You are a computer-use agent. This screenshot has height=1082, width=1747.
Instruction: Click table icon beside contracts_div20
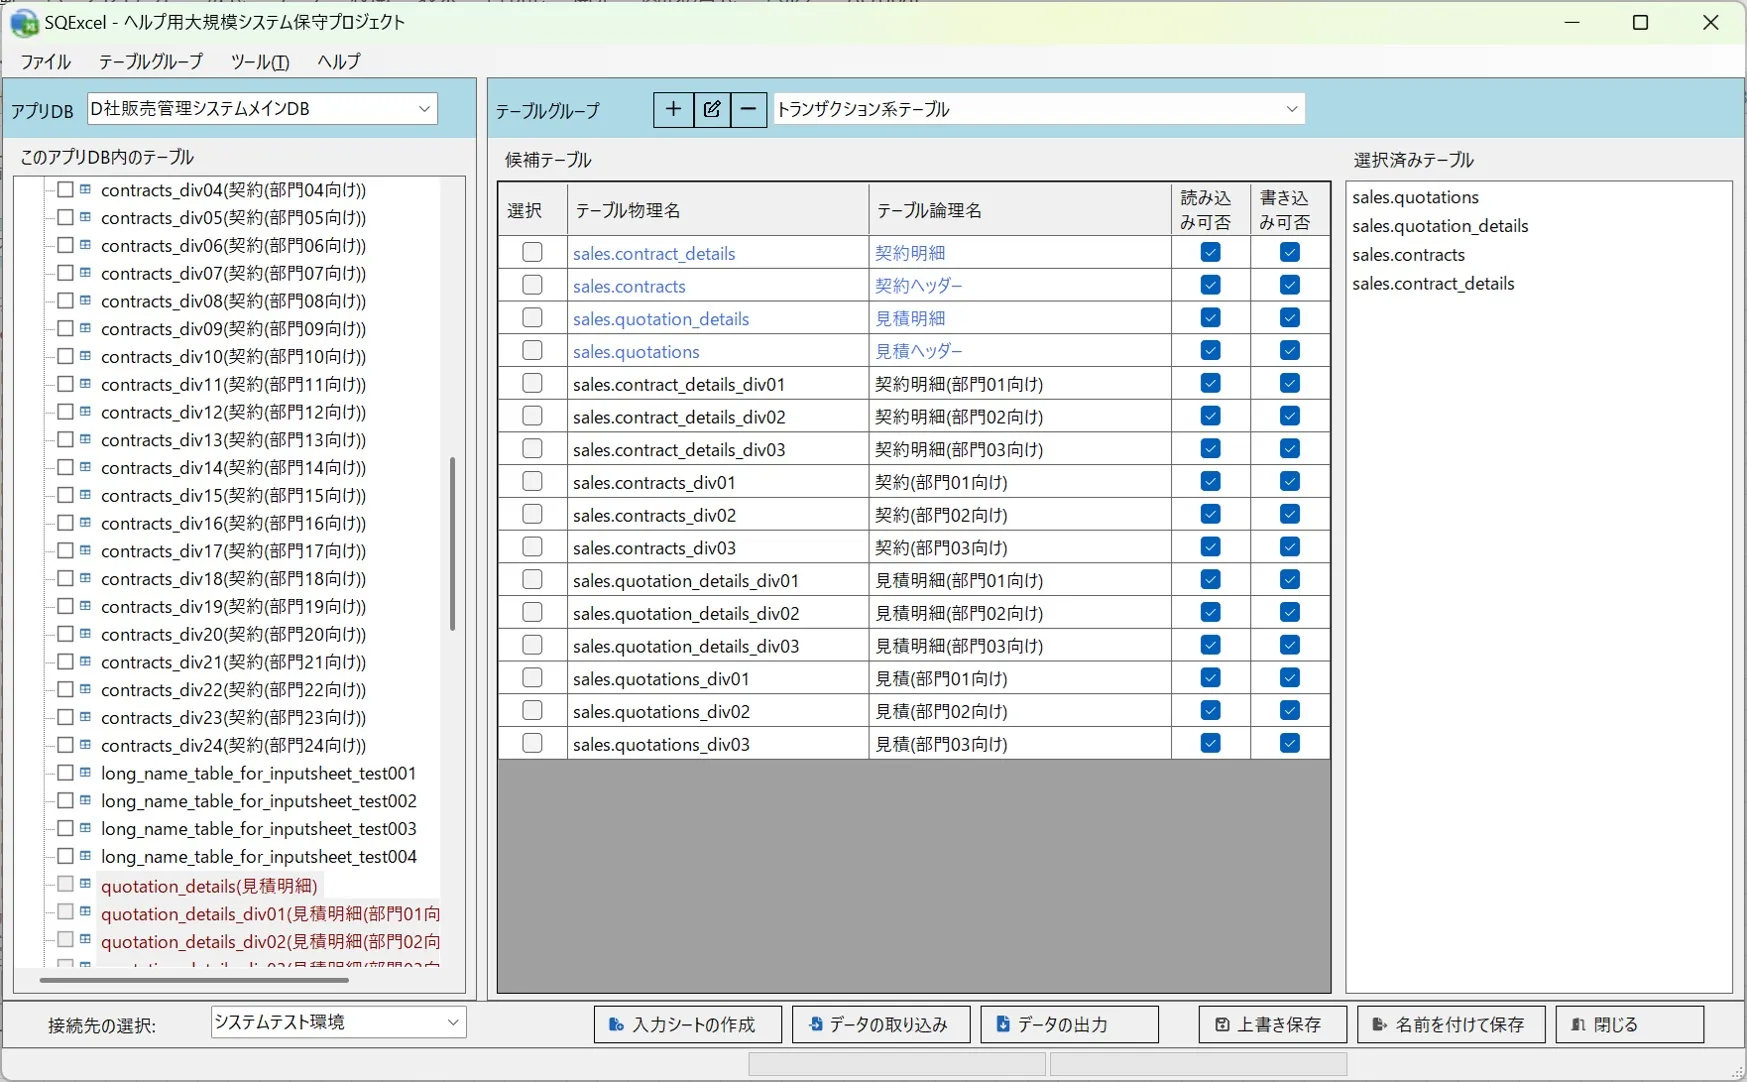click(x=86, y=634)
